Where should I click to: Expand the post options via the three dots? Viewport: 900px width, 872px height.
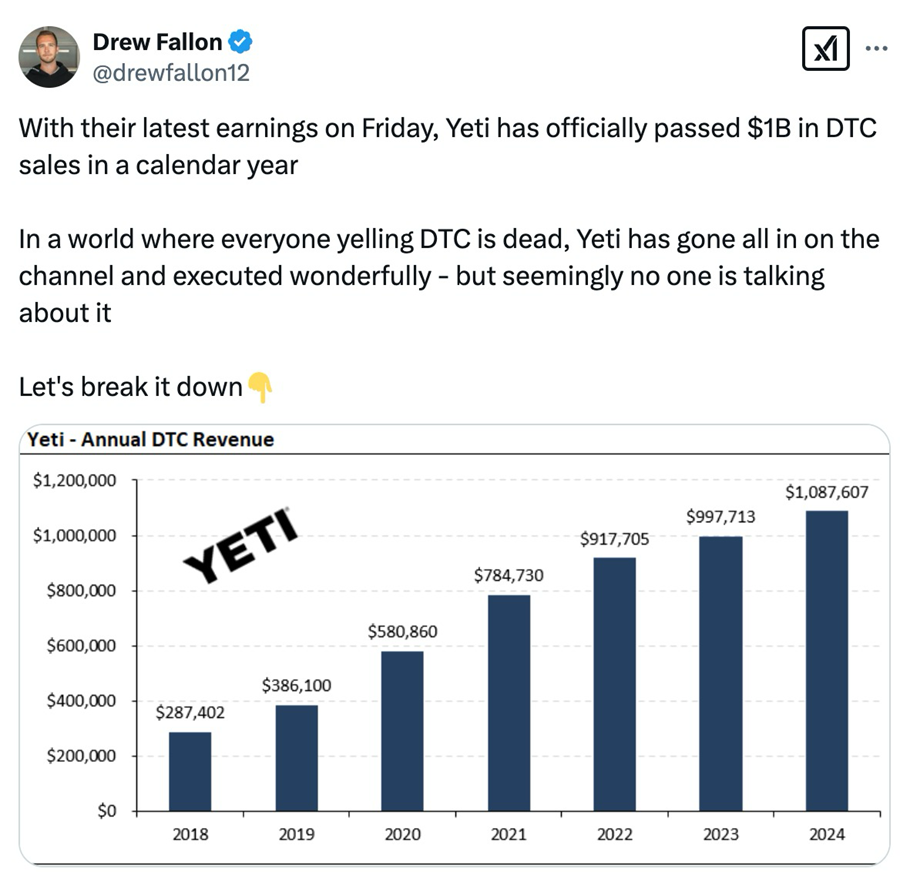tap(875, 48)
